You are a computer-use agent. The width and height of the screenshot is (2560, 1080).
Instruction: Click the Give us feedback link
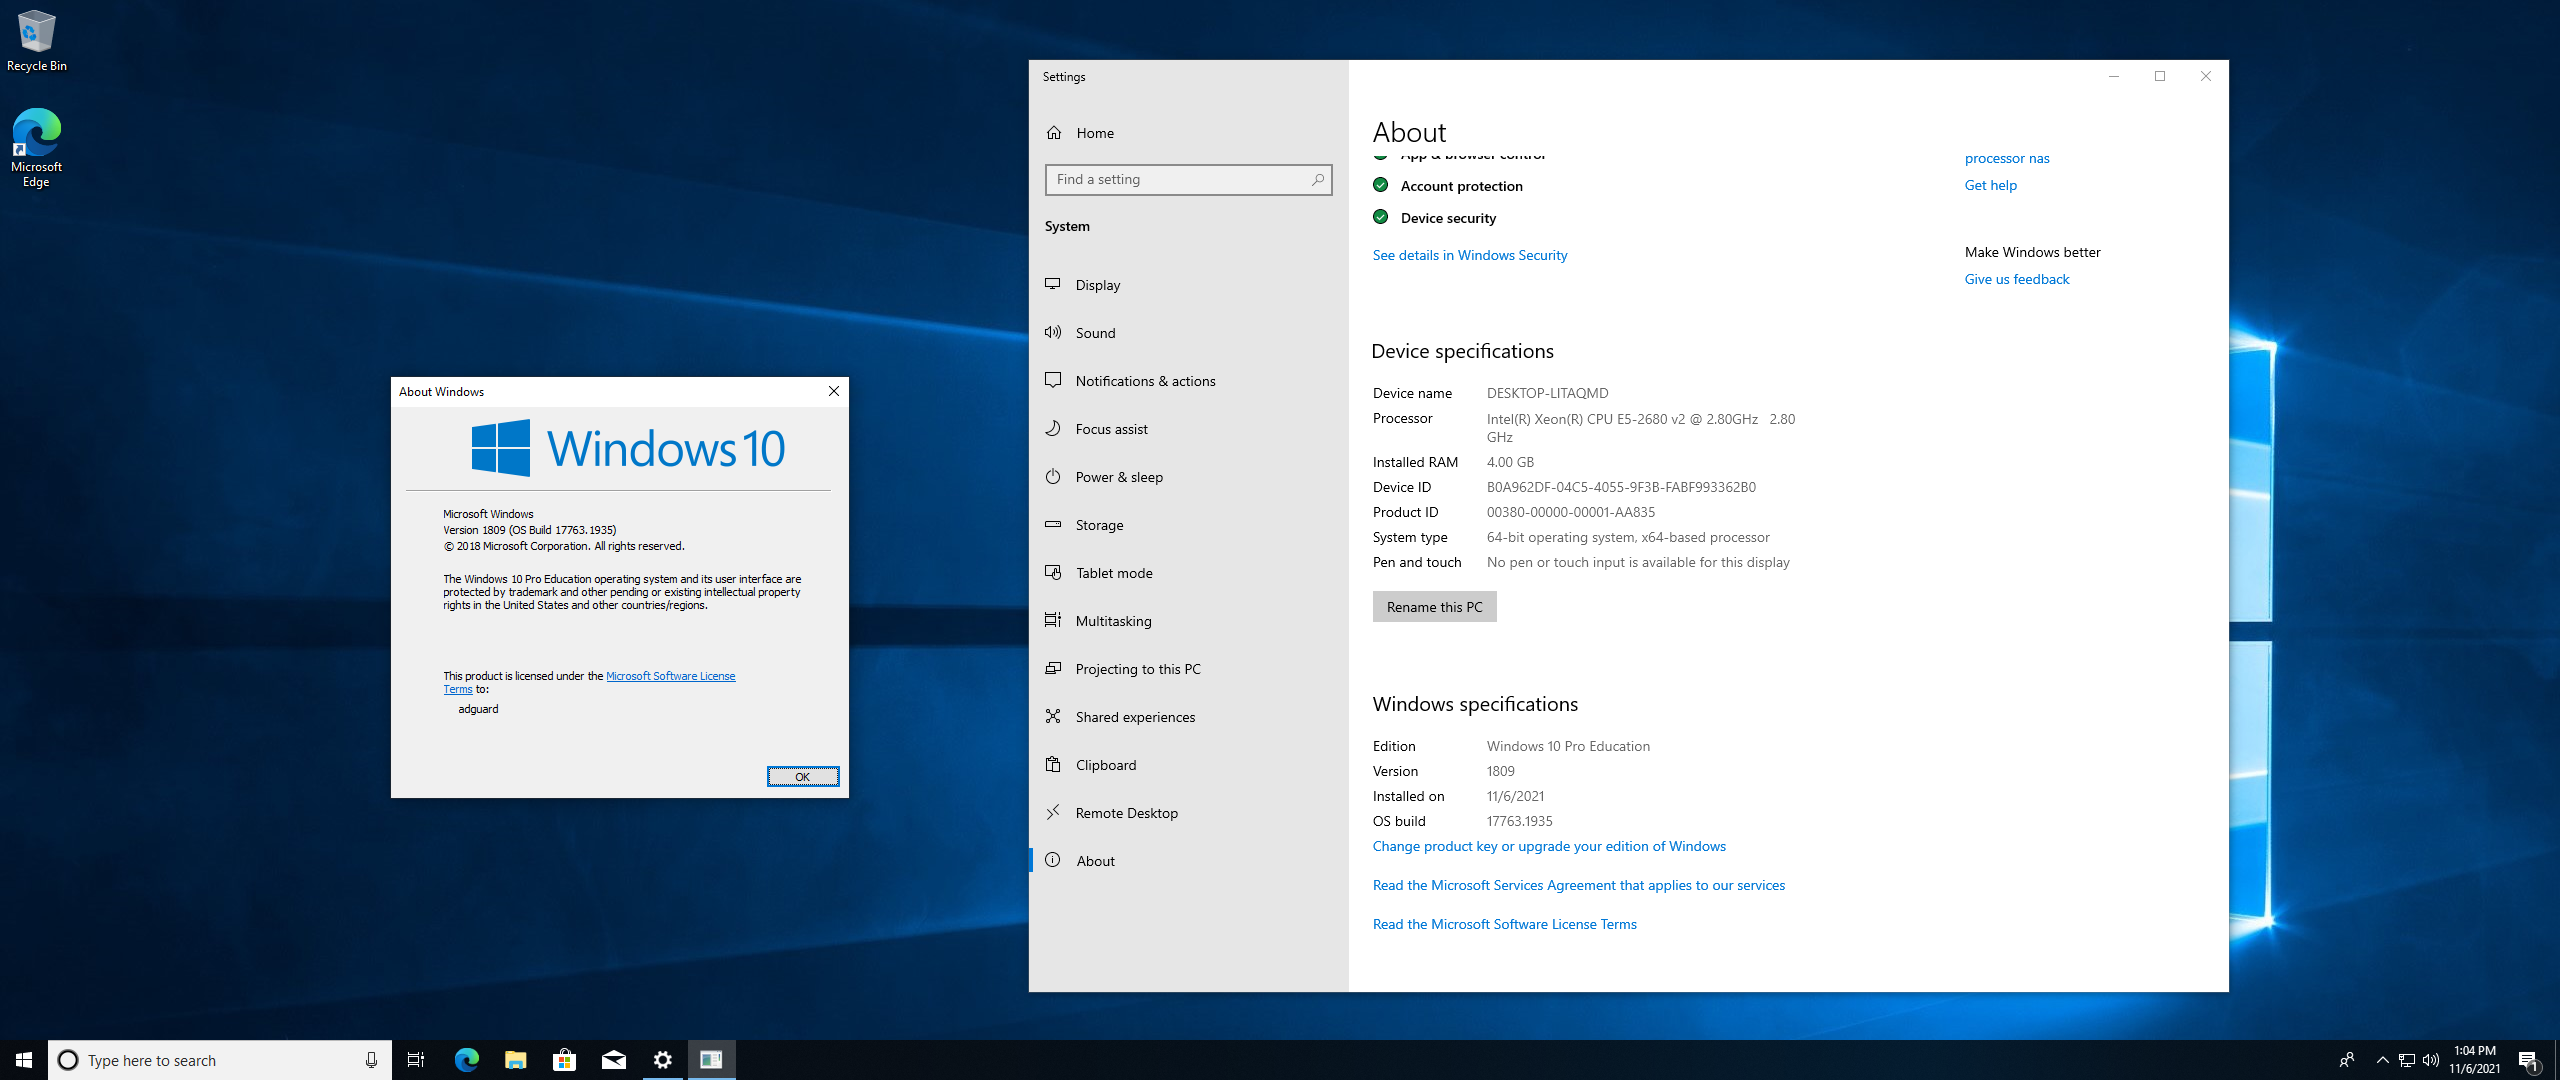point(2016,279)
